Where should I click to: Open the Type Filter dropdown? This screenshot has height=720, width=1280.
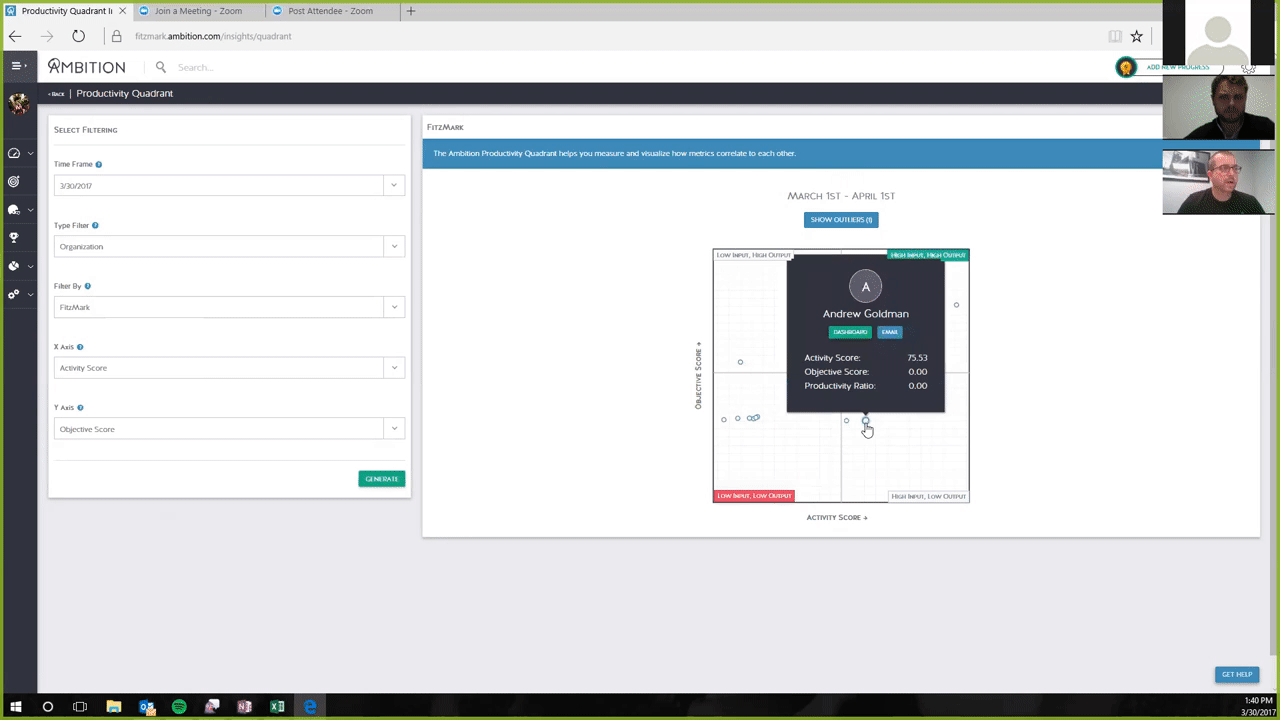tap(229, 246)
